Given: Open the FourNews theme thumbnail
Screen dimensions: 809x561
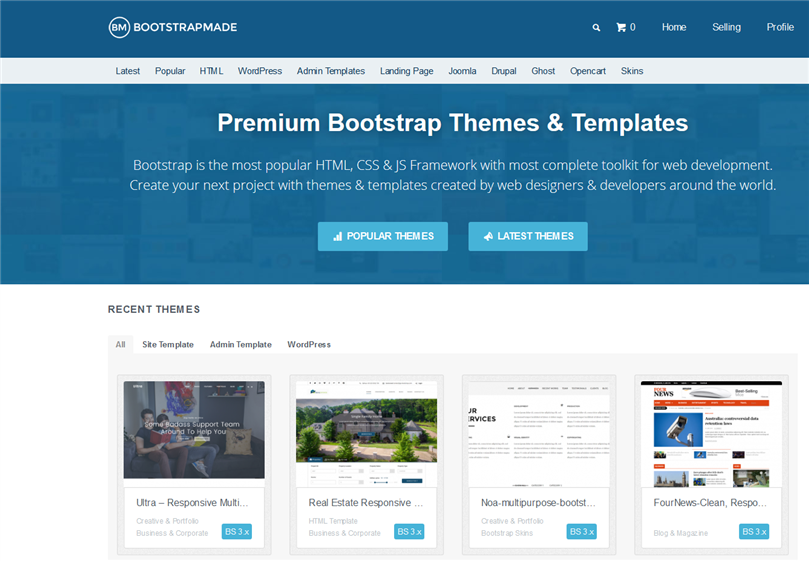Looking at the screenshot, I should point(711,434).
